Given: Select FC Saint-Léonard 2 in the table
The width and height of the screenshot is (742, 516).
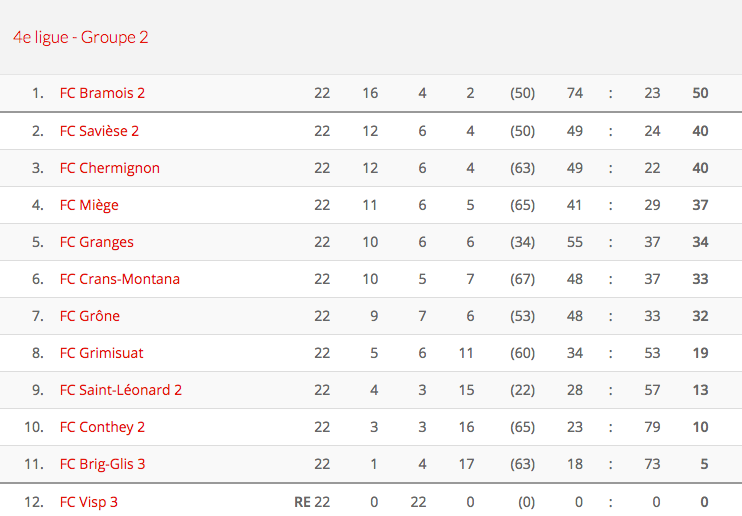Looking at the screenshot, I should tap(121, 390).
